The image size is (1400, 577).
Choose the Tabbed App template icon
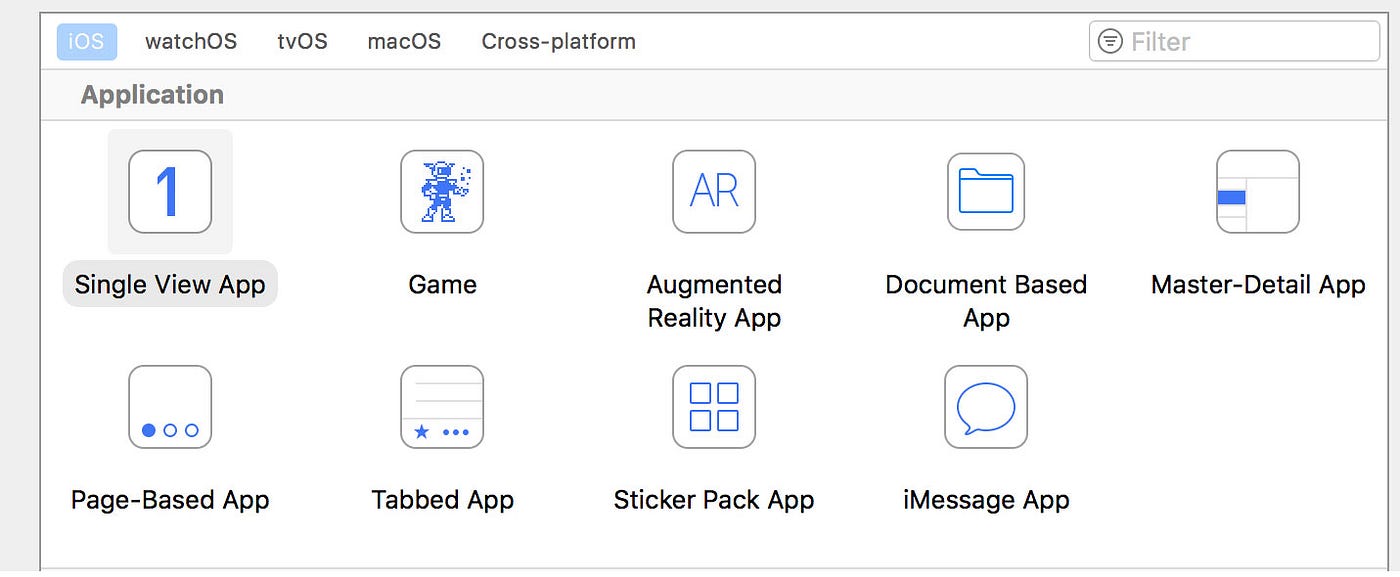coord(442,407)
